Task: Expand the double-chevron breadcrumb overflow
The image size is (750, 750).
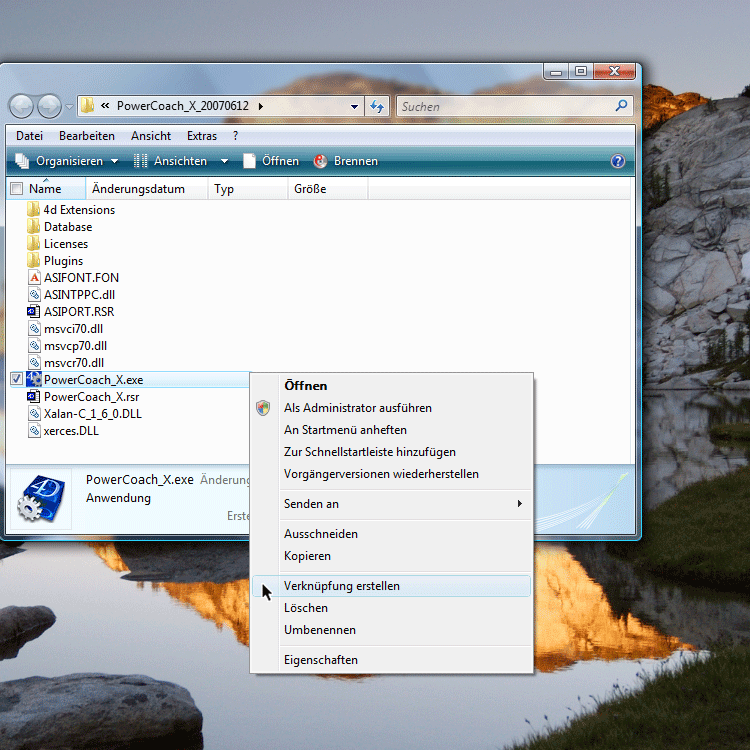Action: [x=105, y=106]
